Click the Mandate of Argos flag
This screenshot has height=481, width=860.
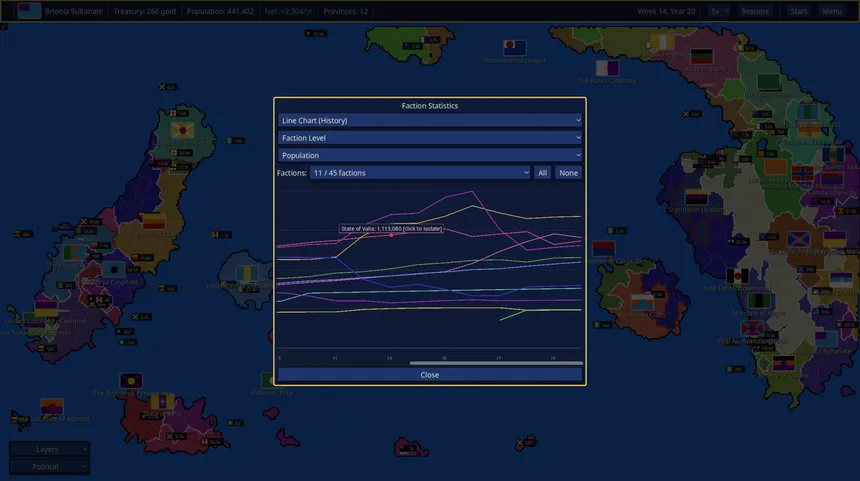[760, 301]
